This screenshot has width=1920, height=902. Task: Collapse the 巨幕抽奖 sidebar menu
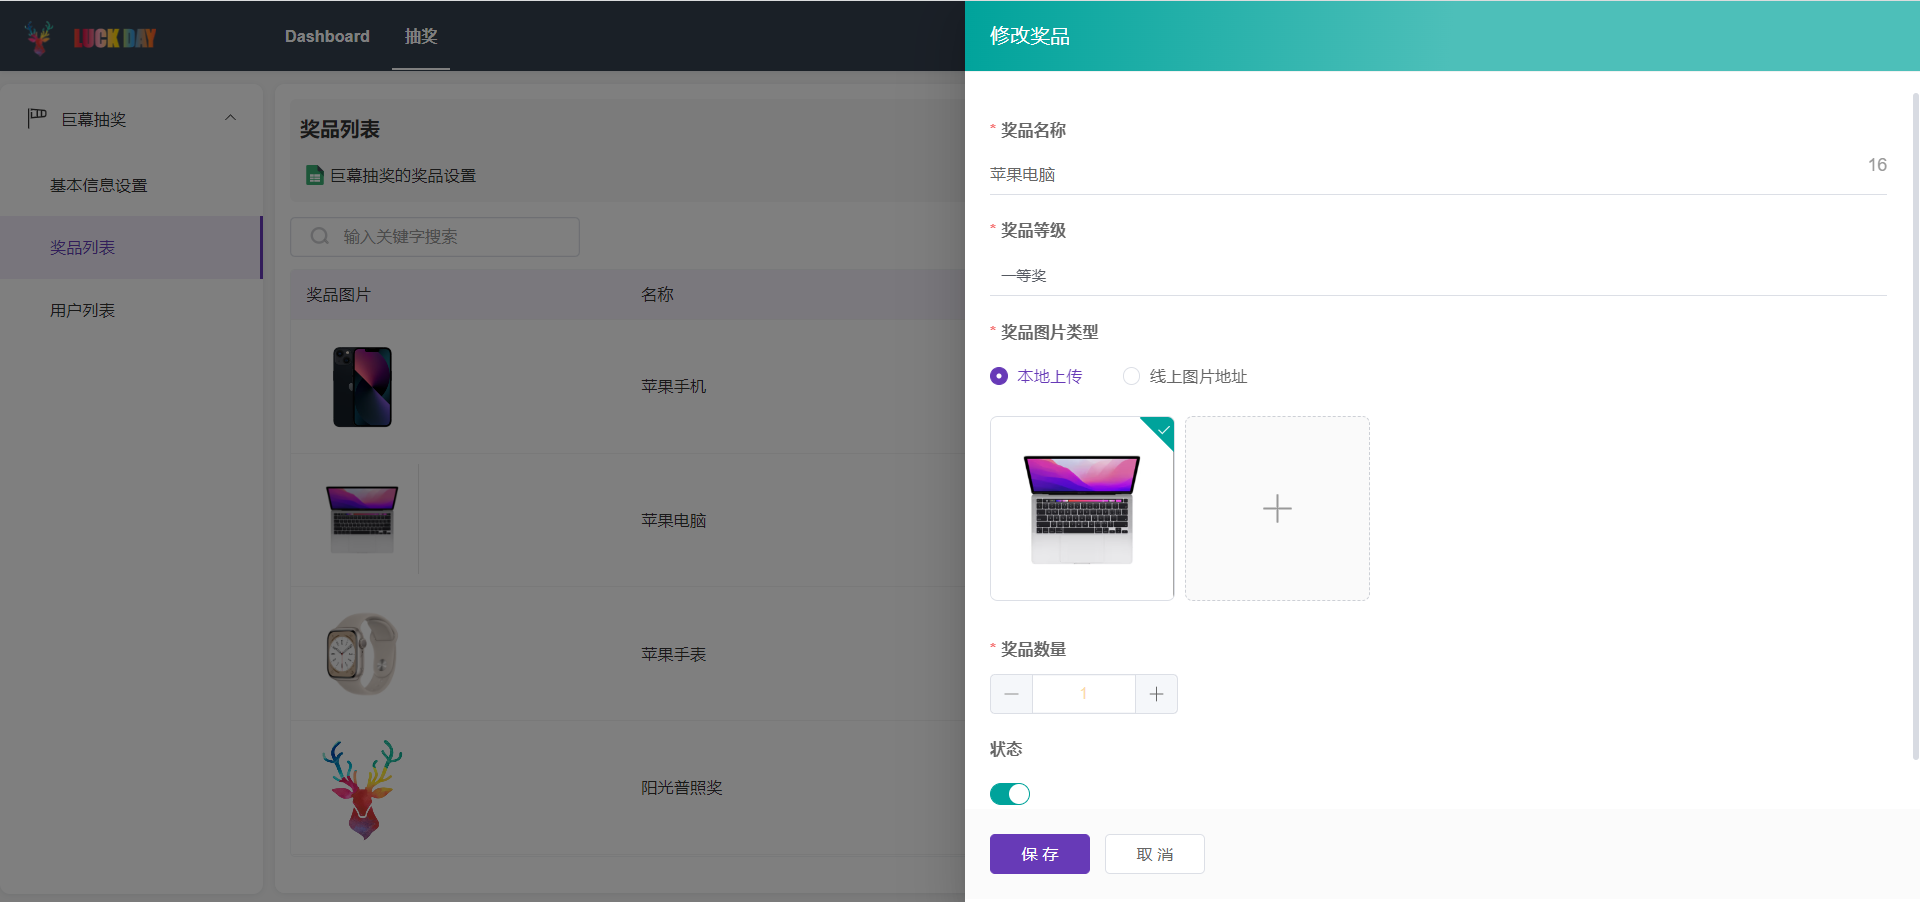(x=230, y=118)
